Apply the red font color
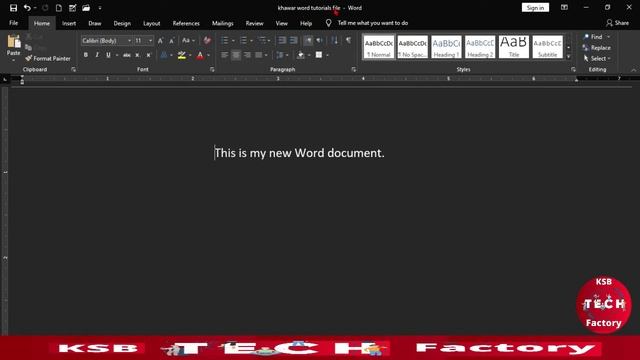Screen dimensions: 640x360 coord(200,55)
